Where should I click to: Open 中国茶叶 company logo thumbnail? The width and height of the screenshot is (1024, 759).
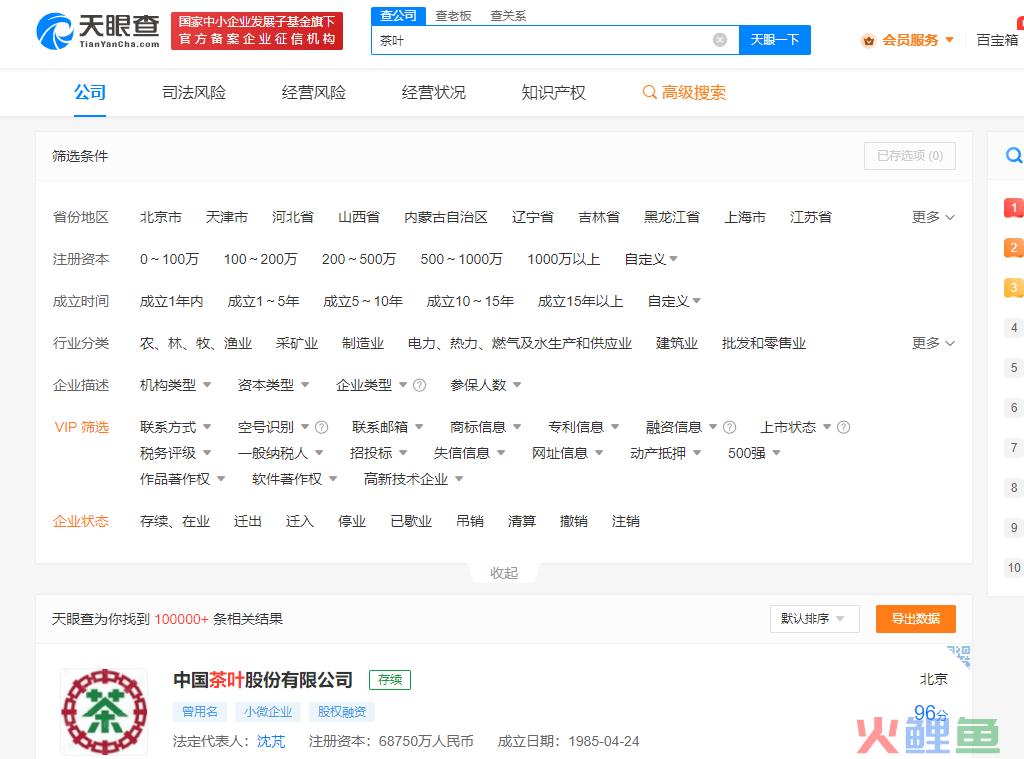click(x=104, y=712)
